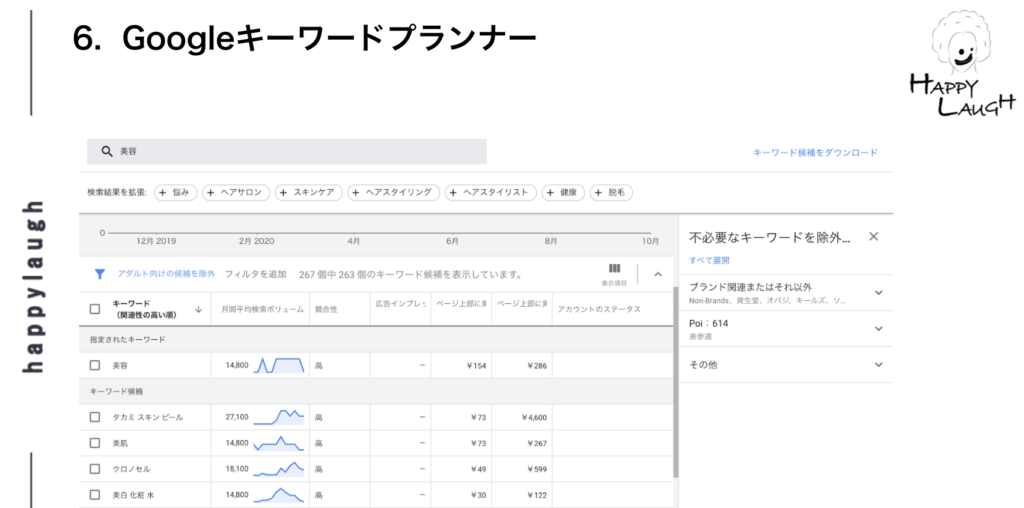The height and width of the screenshot is (508, 1024).
Task: Click the ¥4,600 bid value
Action: tap(534, 417)
